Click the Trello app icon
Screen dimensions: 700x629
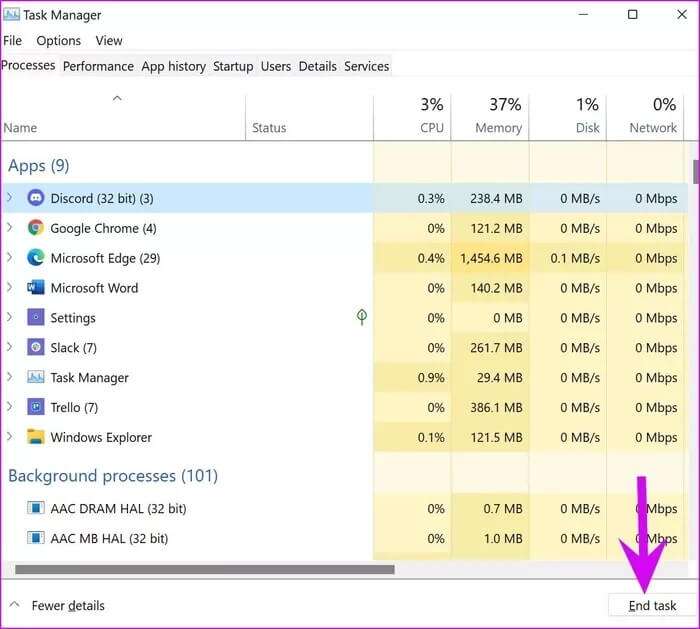coord(36,407)
